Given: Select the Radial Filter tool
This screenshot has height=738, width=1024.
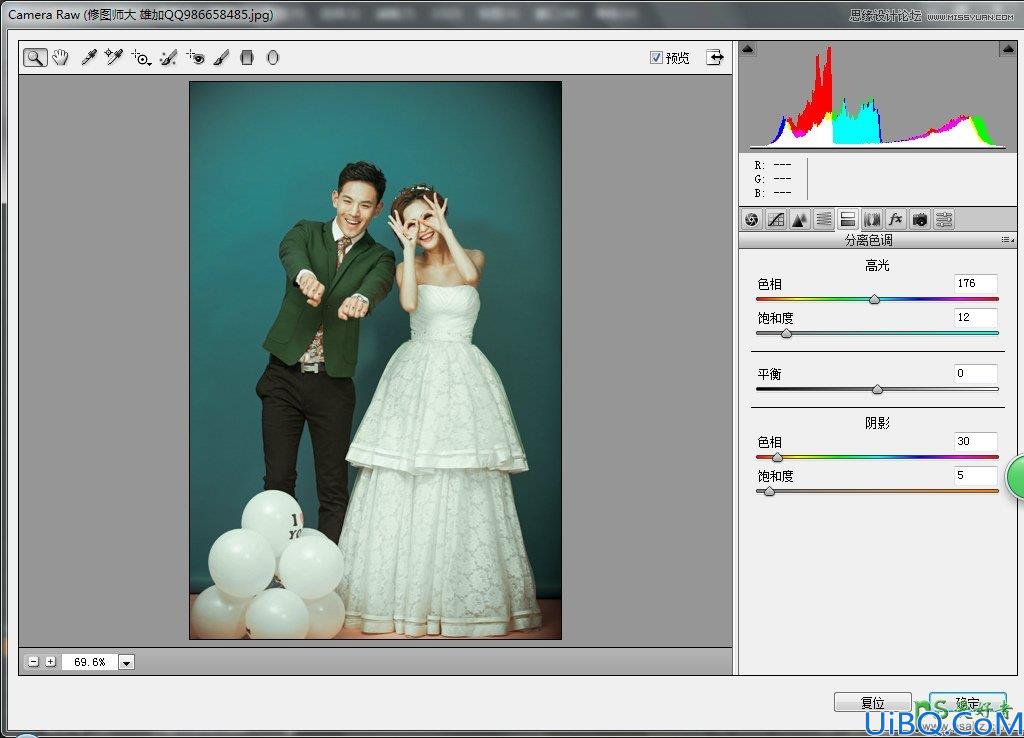Looking at the screenshot, I should tap(273, 57).
